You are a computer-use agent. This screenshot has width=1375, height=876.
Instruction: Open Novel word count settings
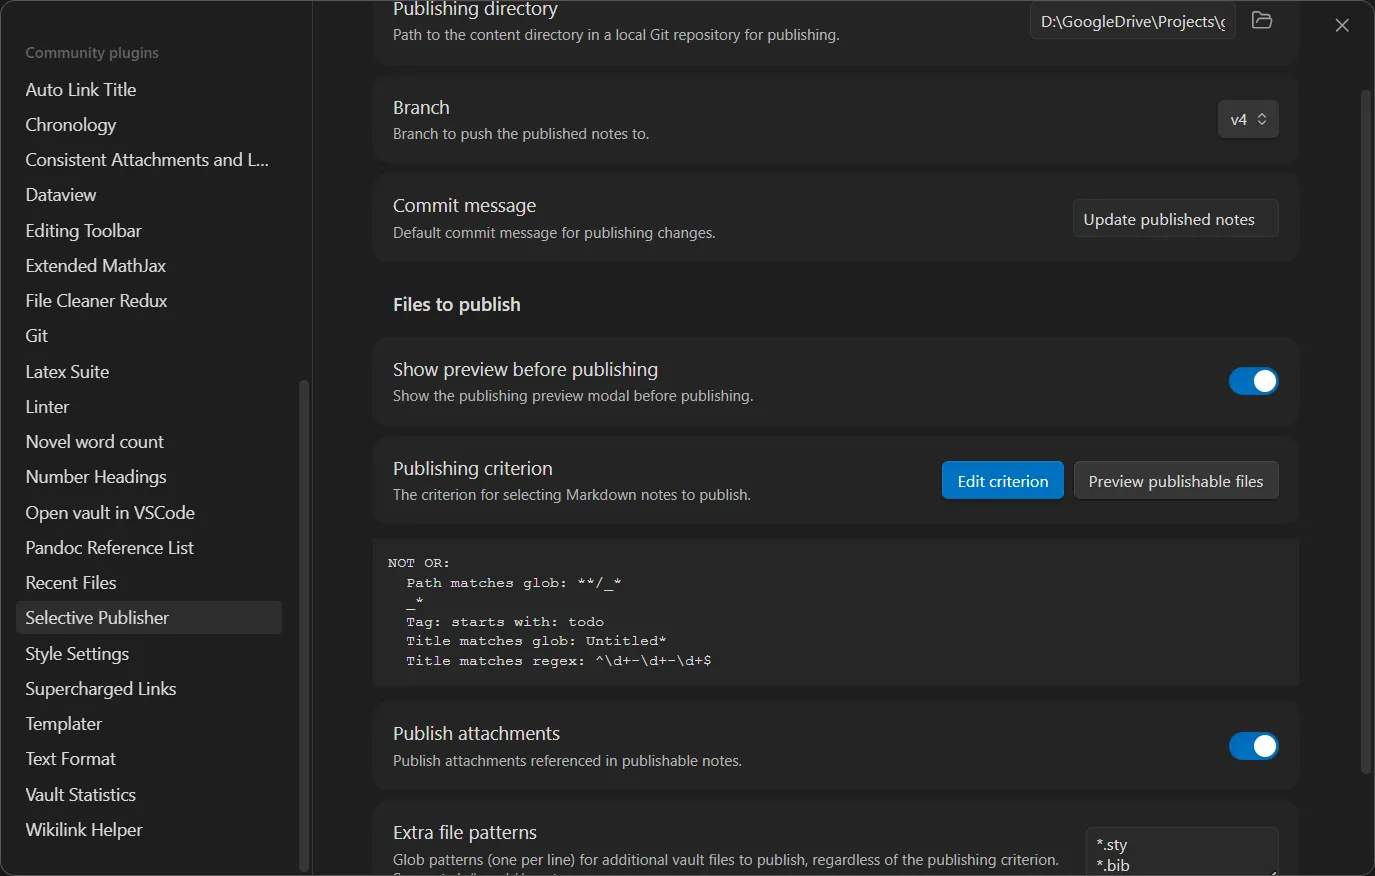(149, 442)
